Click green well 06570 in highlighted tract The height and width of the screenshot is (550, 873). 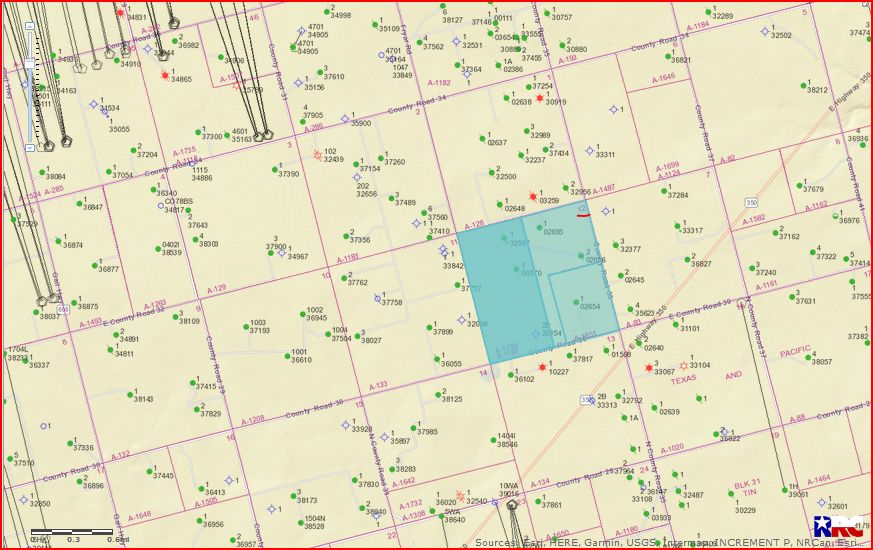pos(516,269)
